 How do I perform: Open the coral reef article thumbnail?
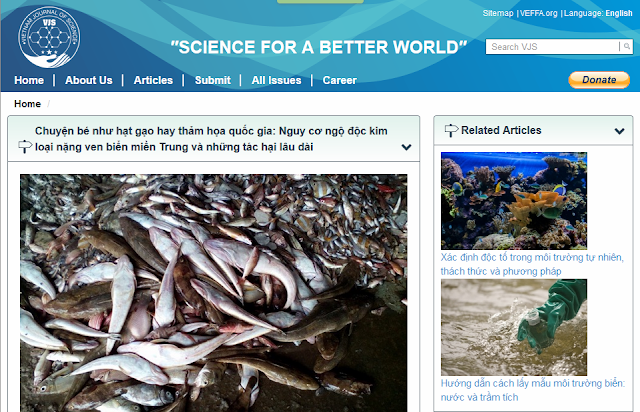tap(514, 200)
